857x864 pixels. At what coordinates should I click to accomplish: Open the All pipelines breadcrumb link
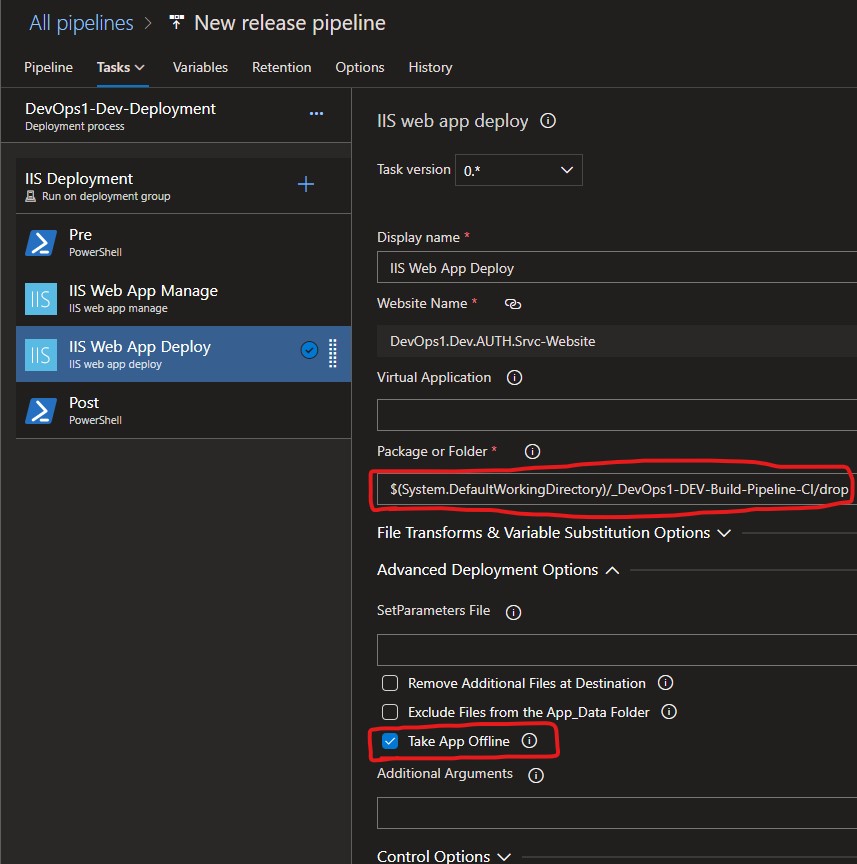(x=81, y=23)
